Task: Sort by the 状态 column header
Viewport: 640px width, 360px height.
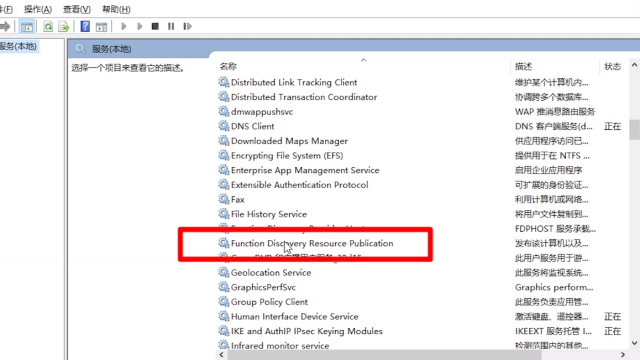Action: click(612, 66)
